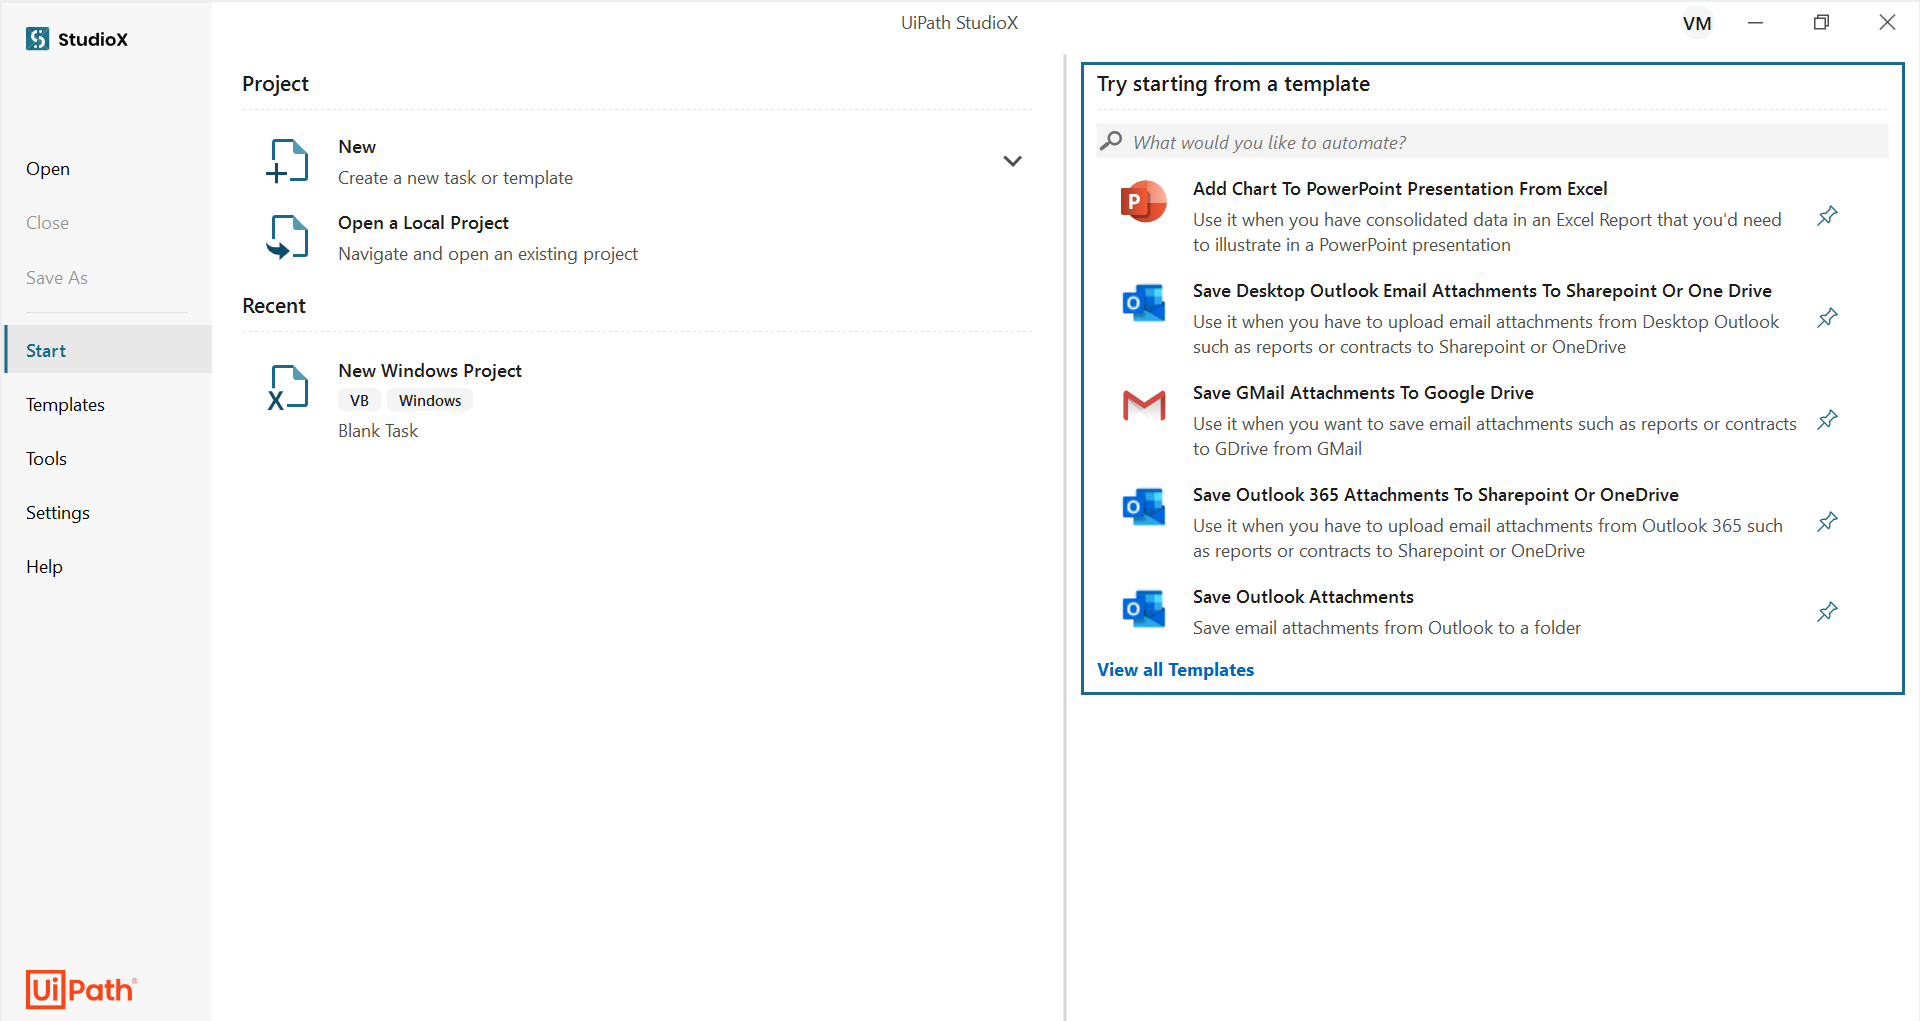Image resolution: width=1920 pixels, height=1021 pixels.
Task: Click the New project file icon
Action: [288, 161]
